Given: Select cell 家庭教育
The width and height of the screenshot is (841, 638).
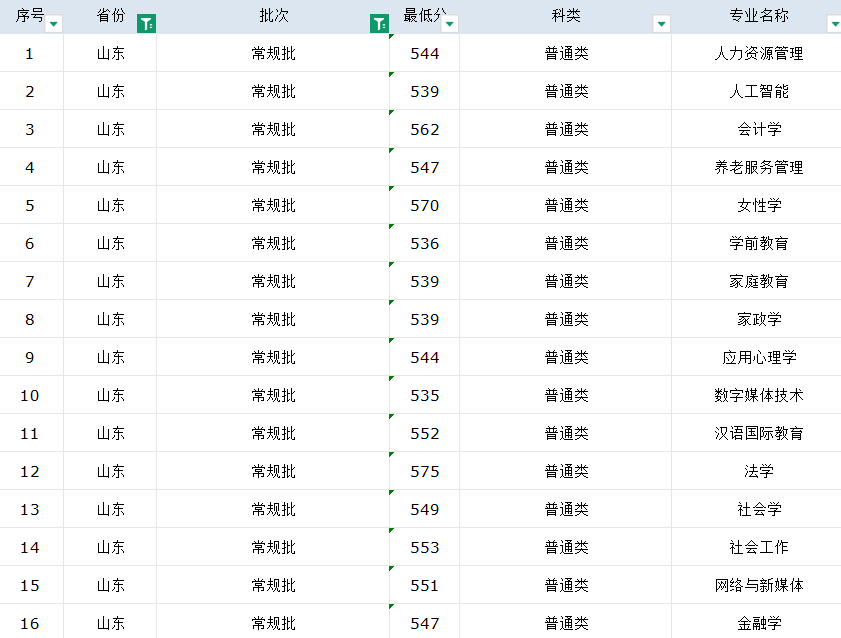Looking at the screenshot, I should [756, 281].
